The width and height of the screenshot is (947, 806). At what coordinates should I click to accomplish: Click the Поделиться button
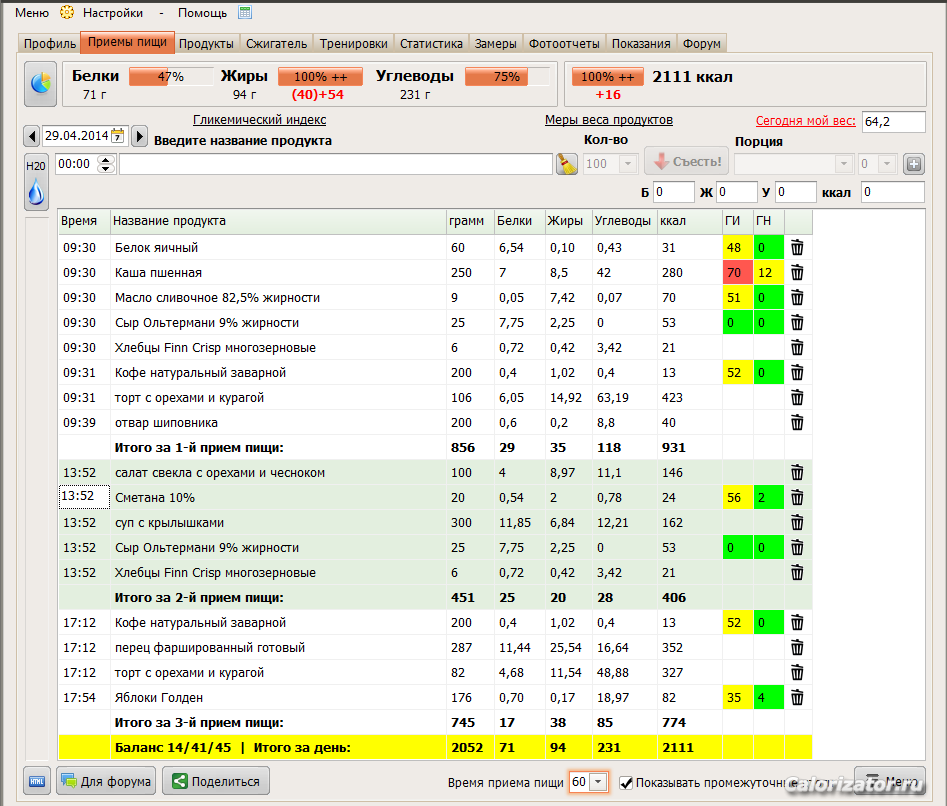coord(216,781)
